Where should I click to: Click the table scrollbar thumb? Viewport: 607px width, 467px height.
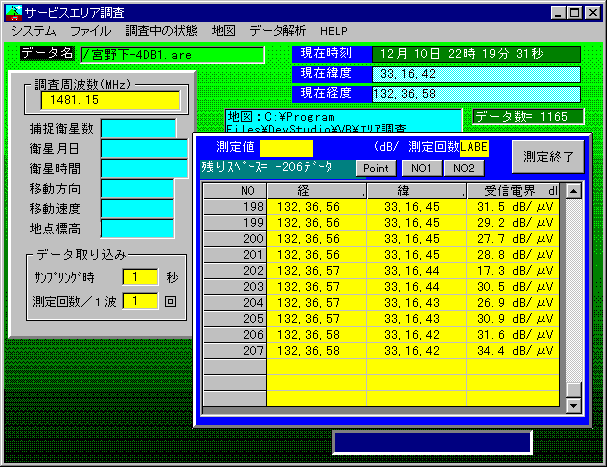coord(573,390)
